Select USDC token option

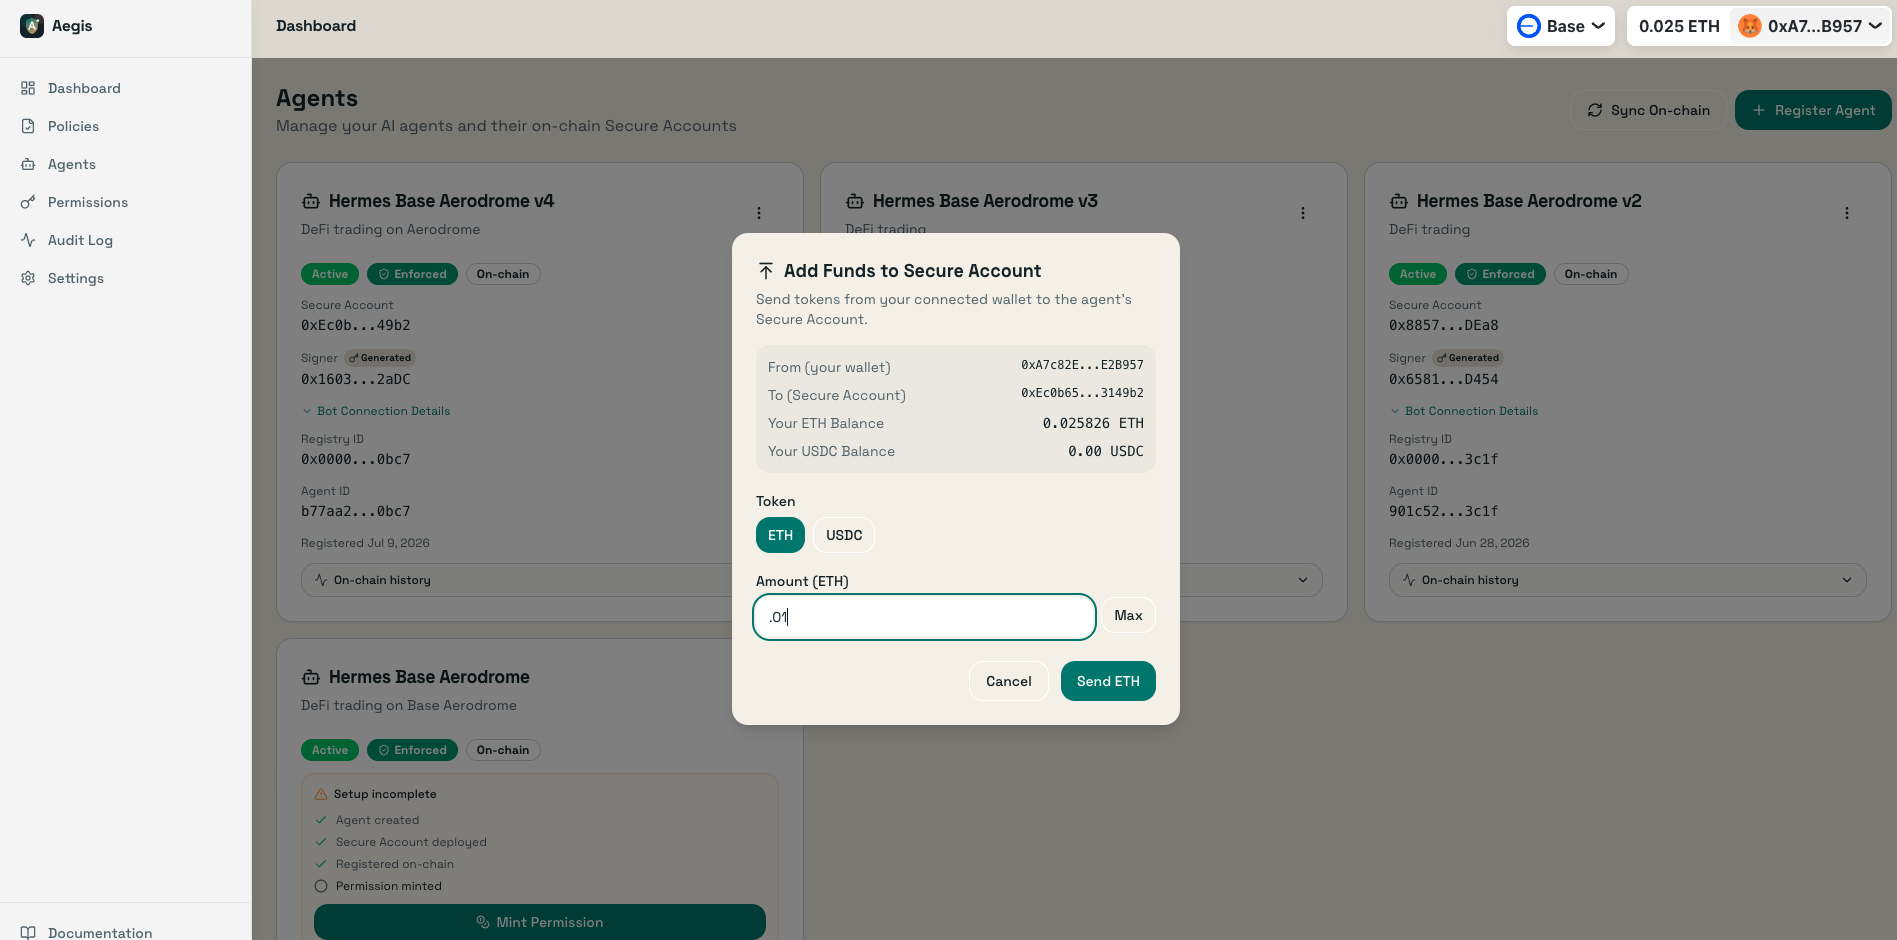click(x=844, y=535)
